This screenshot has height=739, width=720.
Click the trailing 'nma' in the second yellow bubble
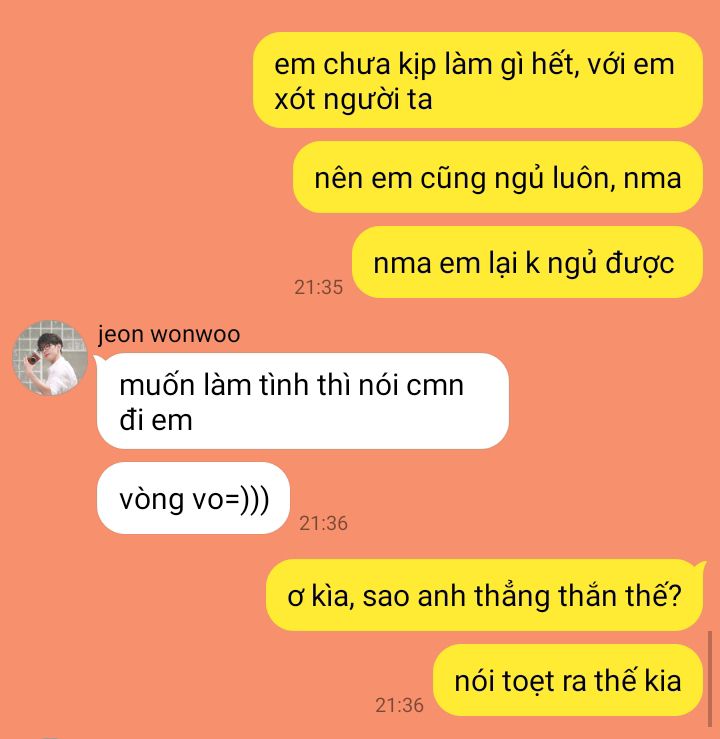[653, 179]
